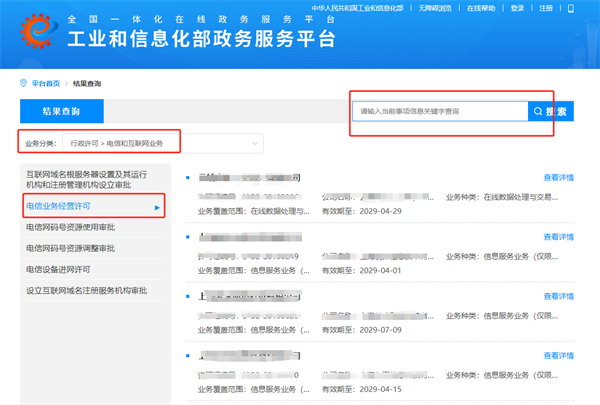Viewport: 600px width, 405px height.
Task: Click the 工业和信息化部政务服务平台 title
Action: [x=202, y=39]
